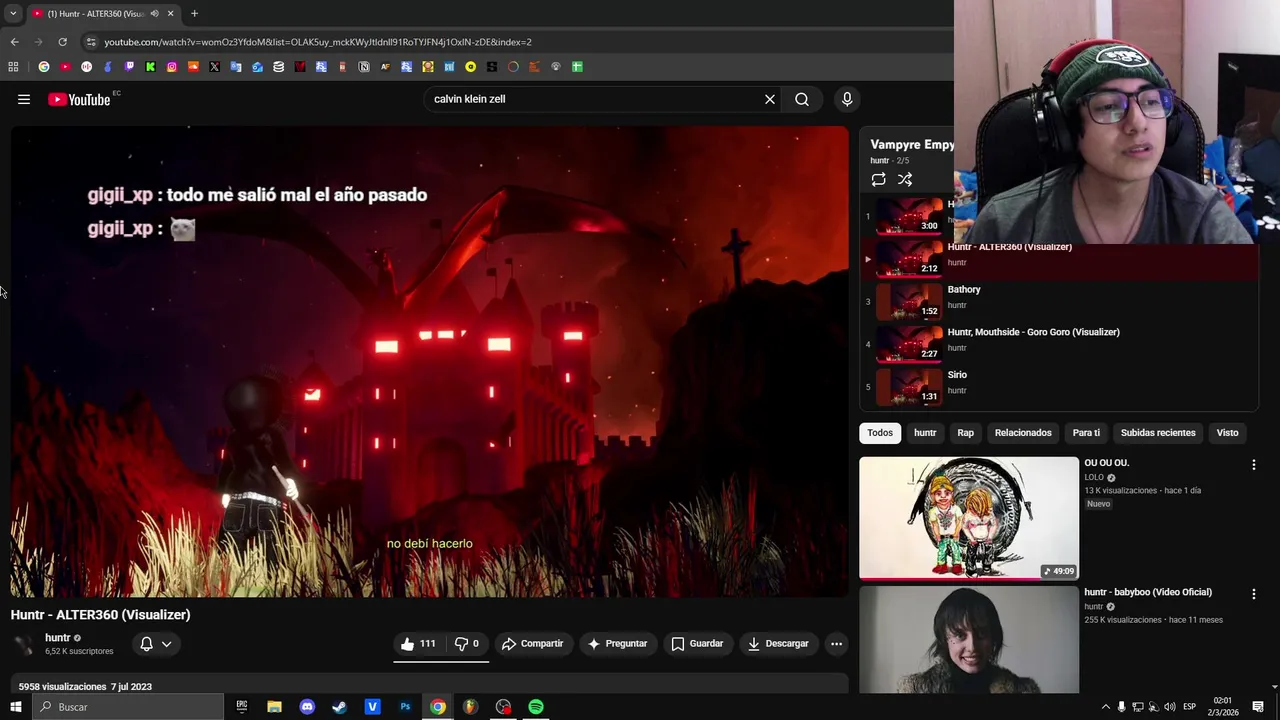View site information icon in address bar

tap(91, 42)
